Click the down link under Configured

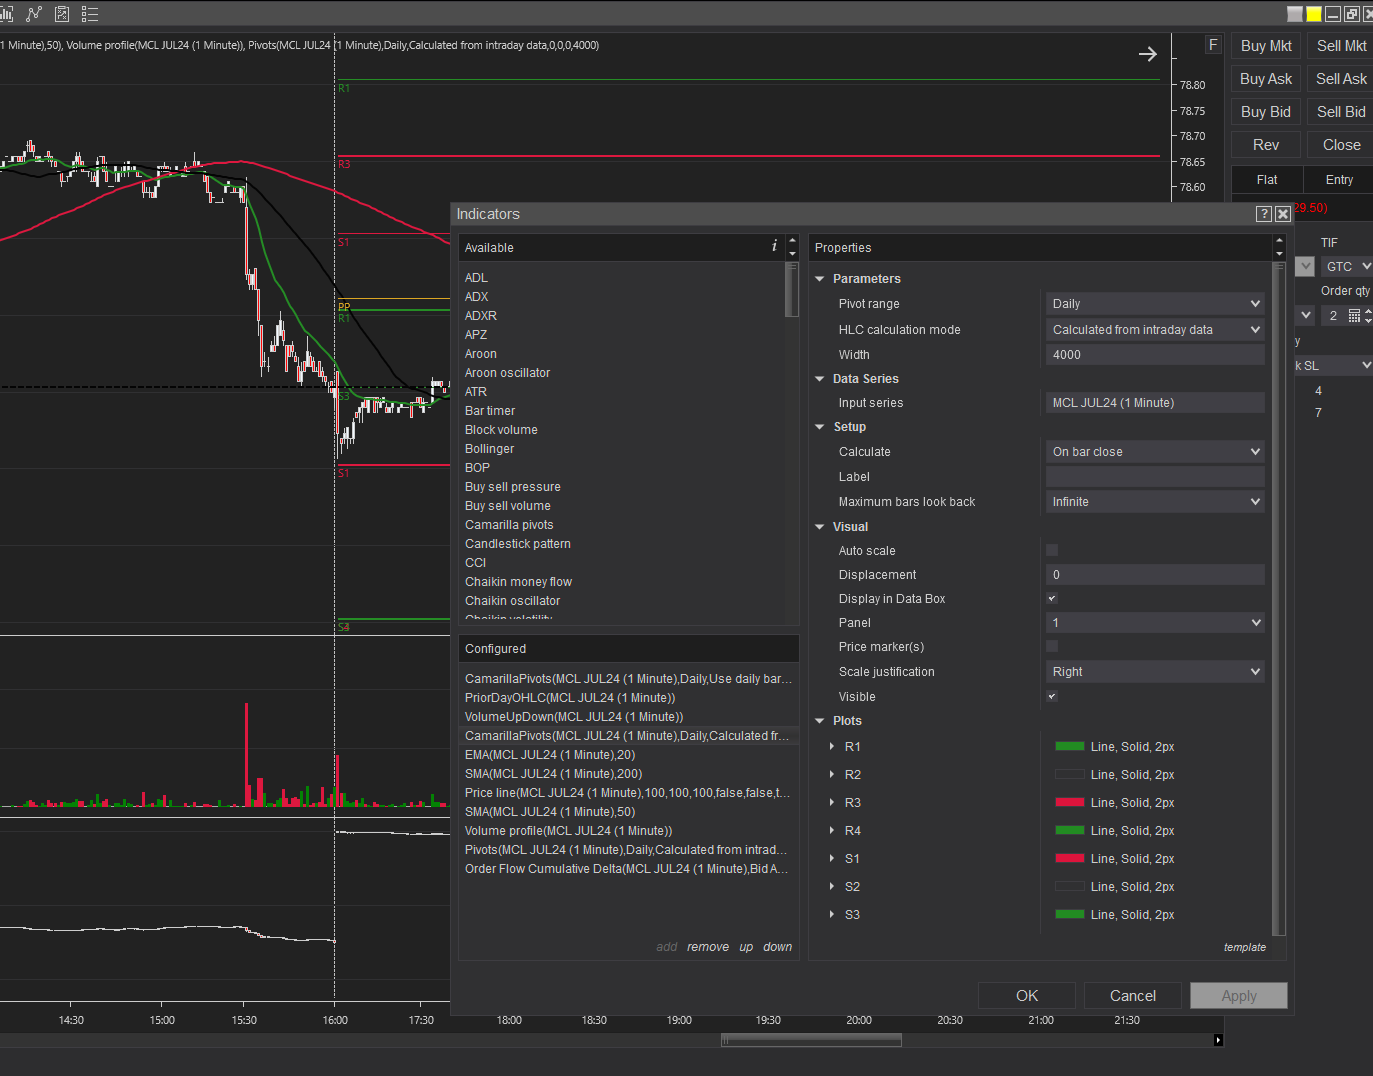pyautogui.click(x=777, y=947)
